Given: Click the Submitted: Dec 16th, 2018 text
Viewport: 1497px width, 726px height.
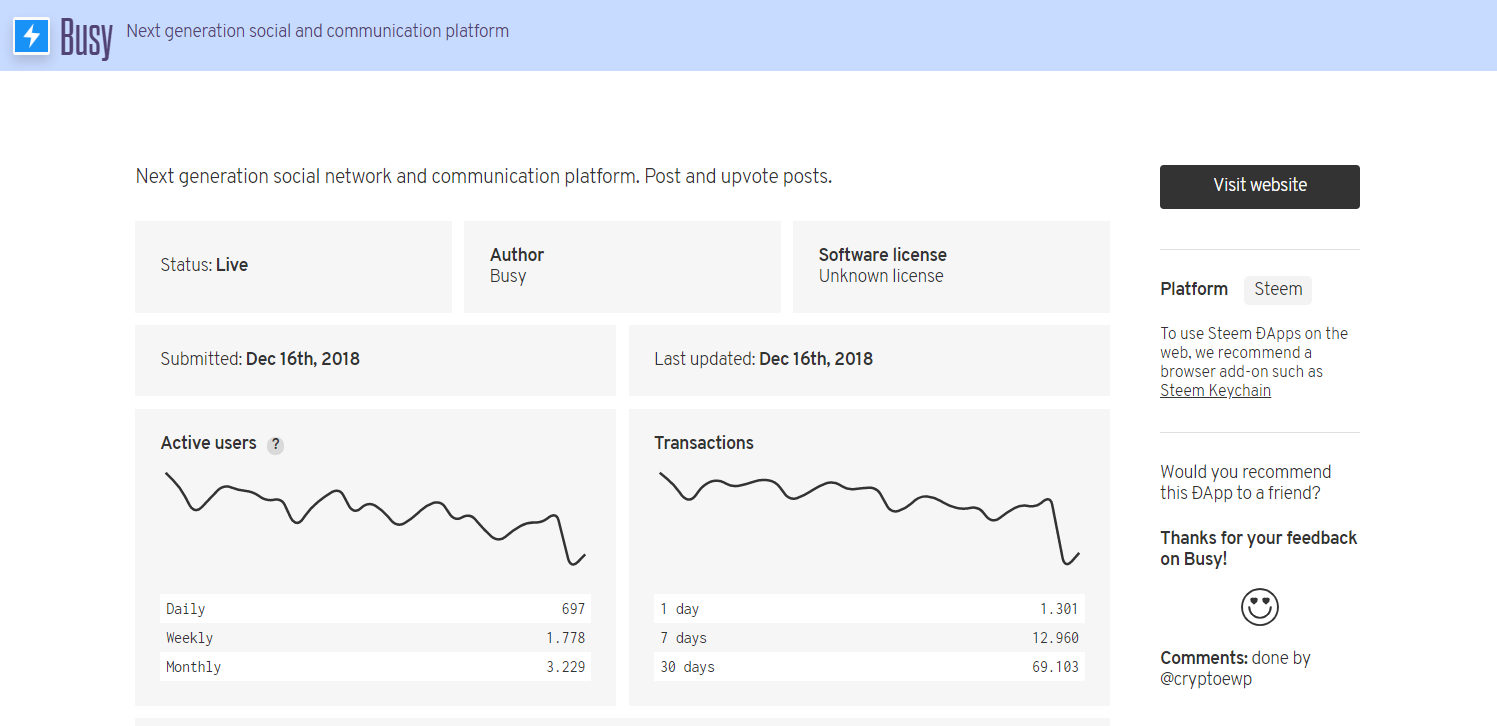Looking at the screenshot, I should coord(260,359).
